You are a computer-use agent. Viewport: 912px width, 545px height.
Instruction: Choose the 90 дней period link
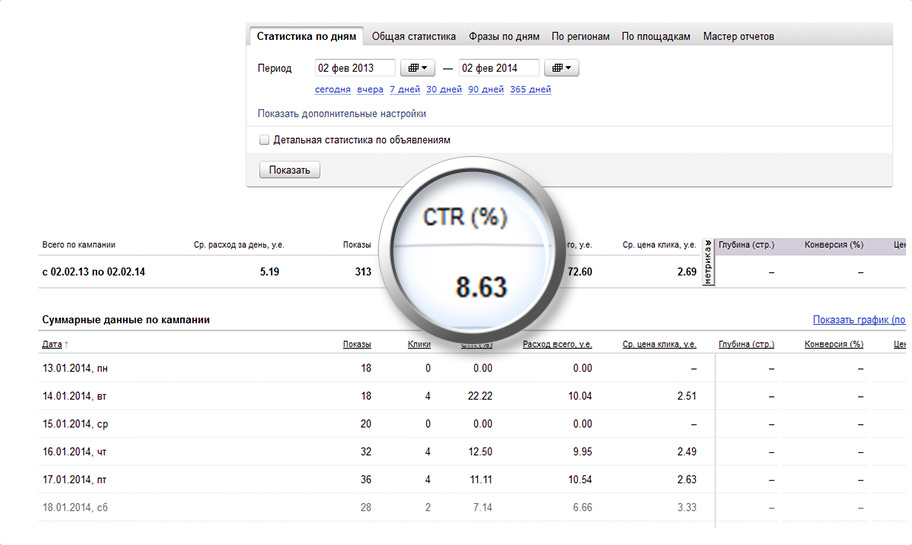click(486, 89)
